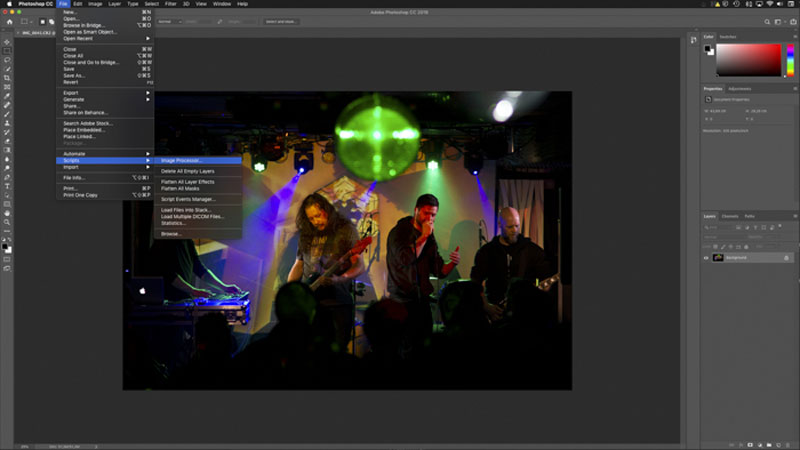Pick a hue on the rainbow color strip
The width and height of the screenshot is (800, 450).
[x=790, y=60]
